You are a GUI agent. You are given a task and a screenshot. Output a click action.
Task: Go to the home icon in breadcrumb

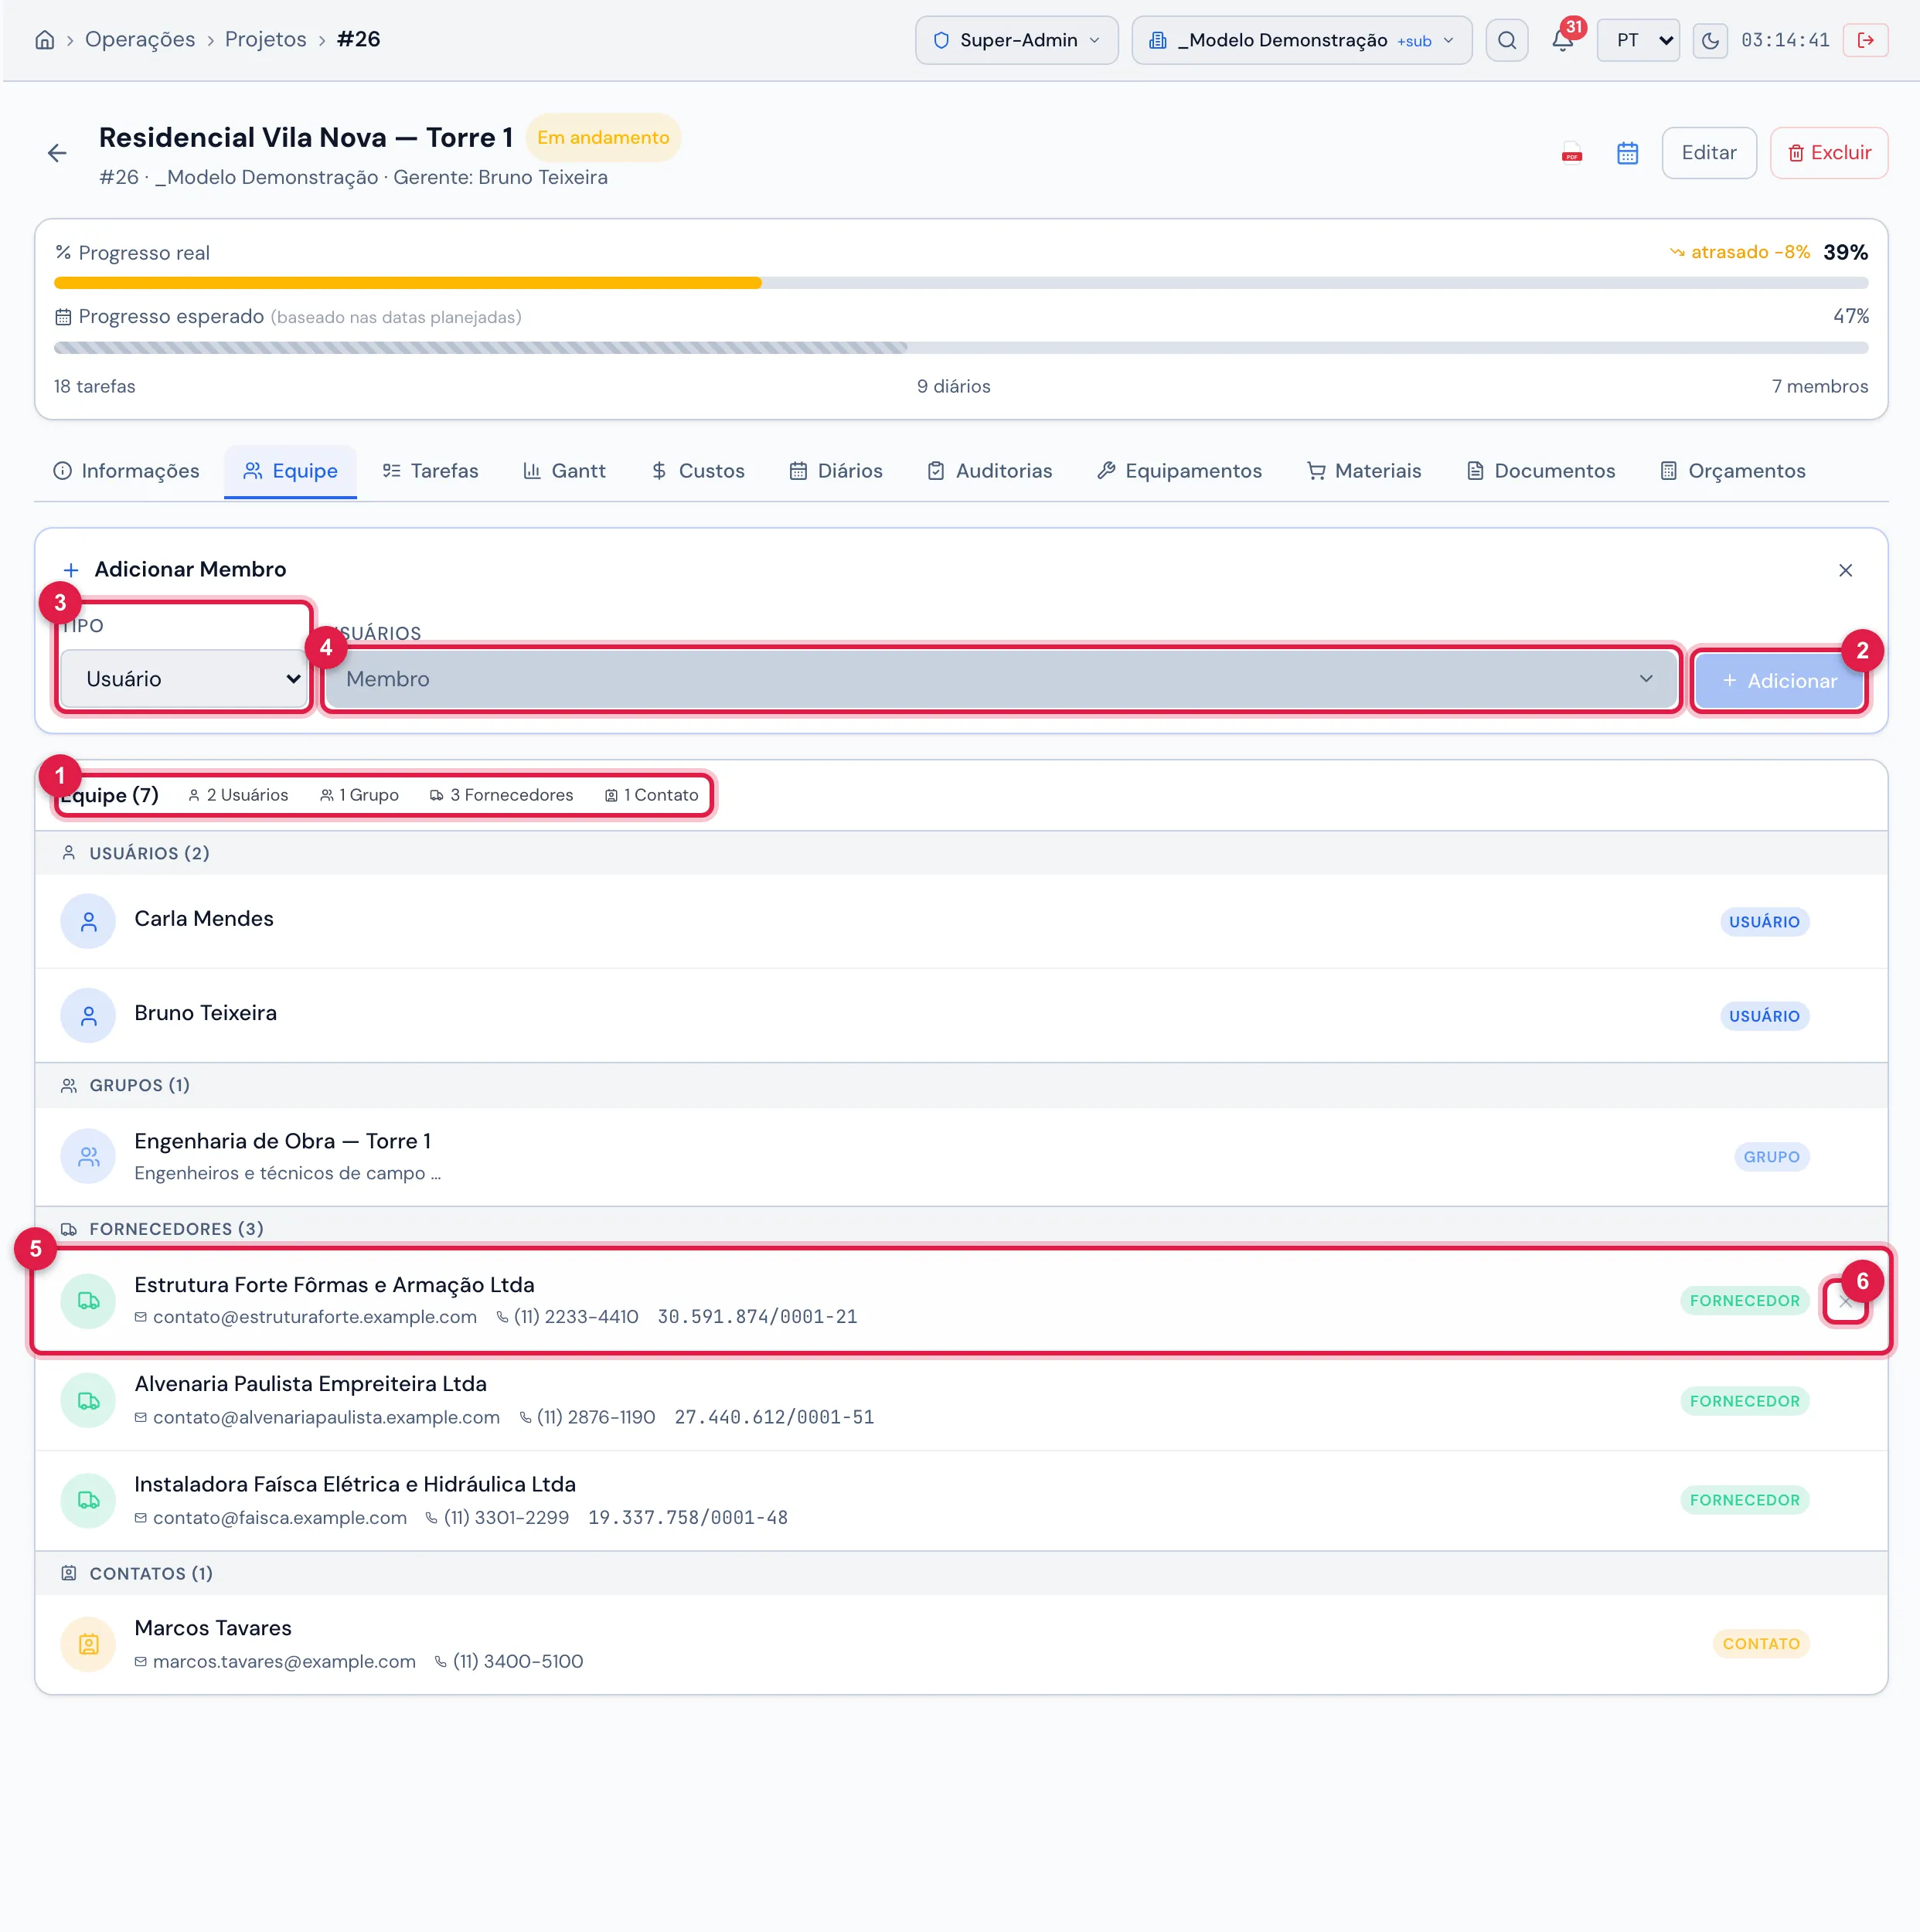(44, 40)
